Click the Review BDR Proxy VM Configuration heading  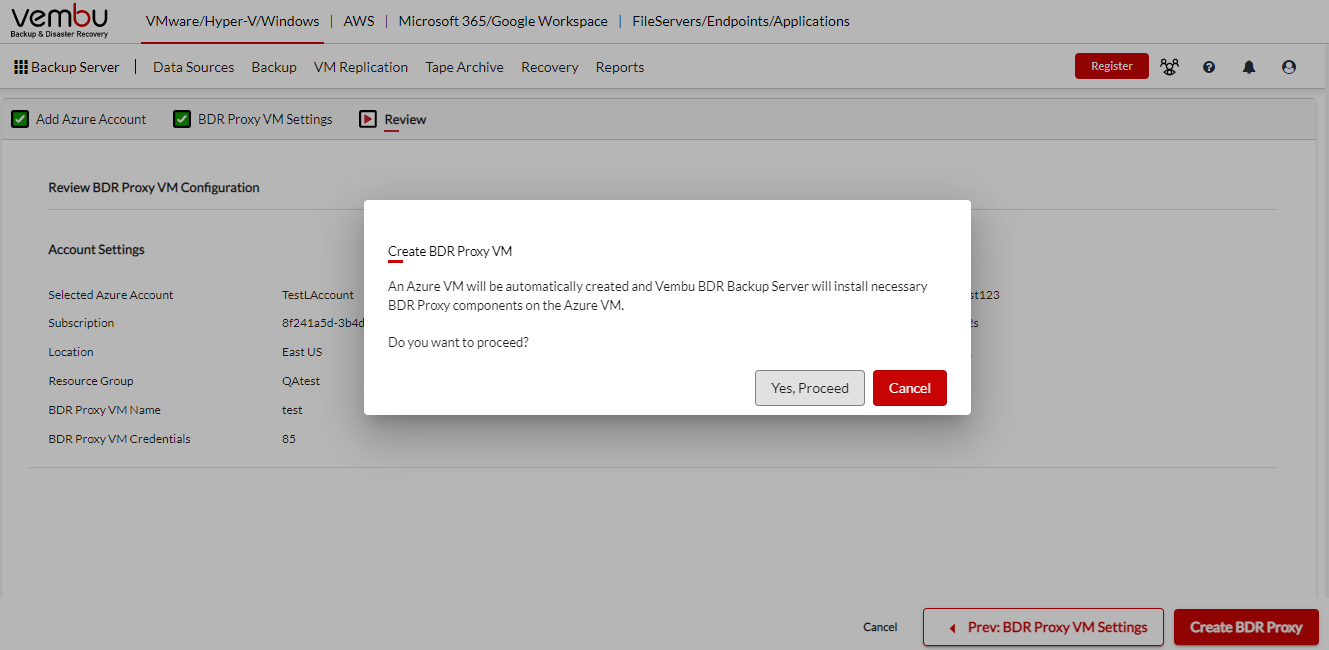coord(154,187)
